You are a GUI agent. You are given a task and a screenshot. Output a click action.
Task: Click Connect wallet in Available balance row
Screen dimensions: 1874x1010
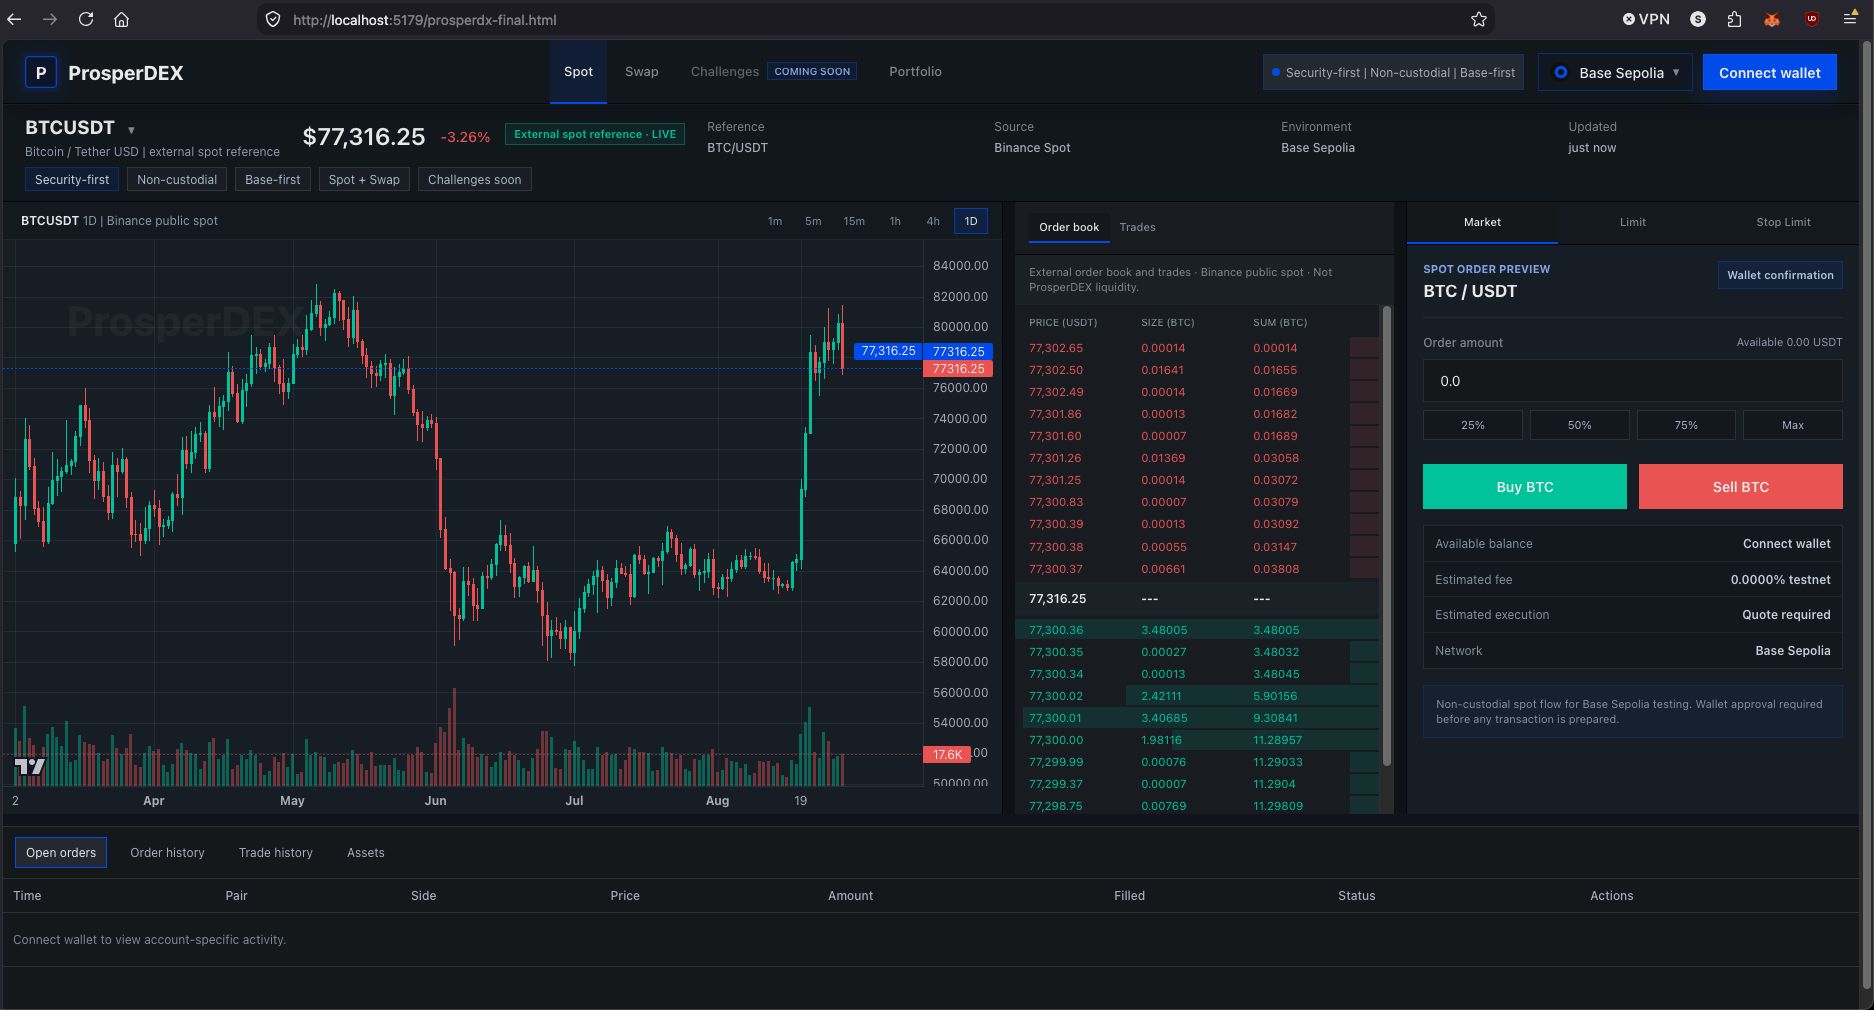click(x=1787, y=544)
